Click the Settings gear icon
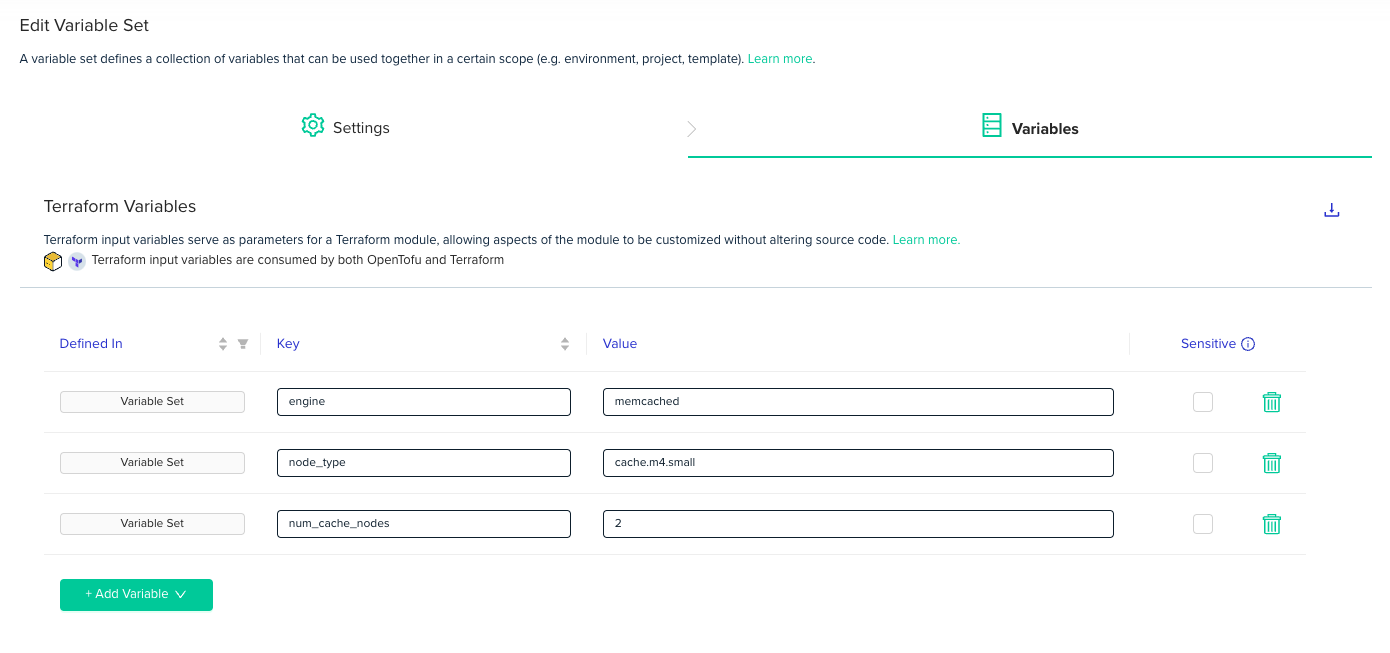Viewport: 1390px width, 653px height. 313,126
